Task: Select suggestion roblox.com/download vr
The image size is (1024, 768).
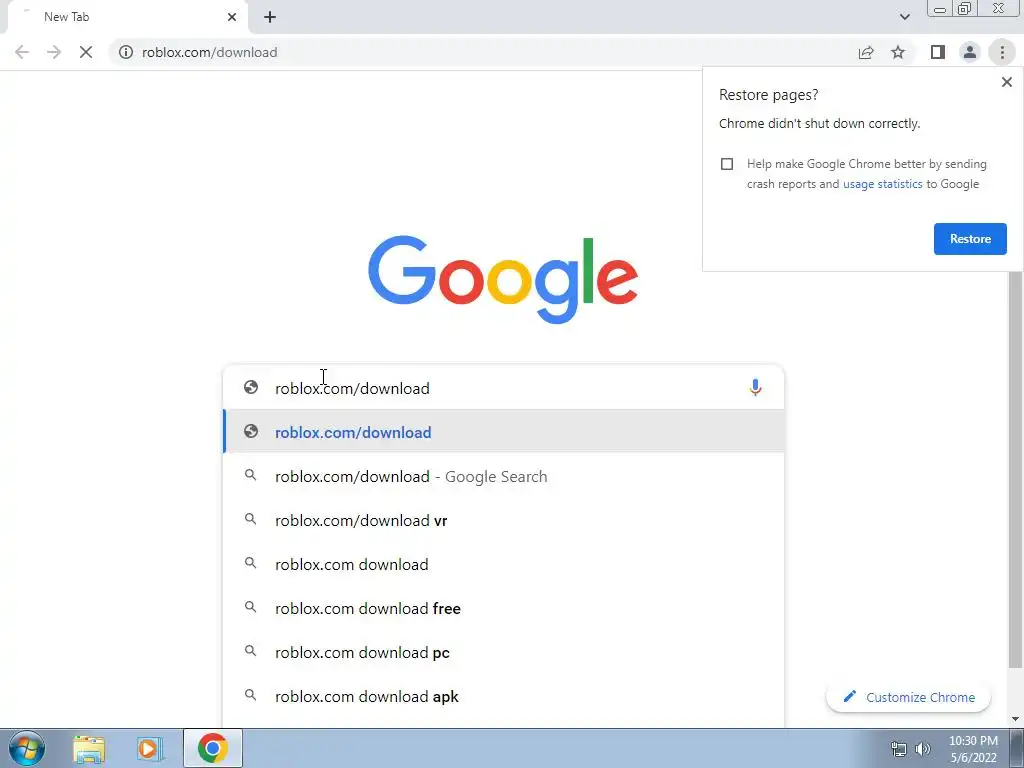Action: tap(504, 520)
